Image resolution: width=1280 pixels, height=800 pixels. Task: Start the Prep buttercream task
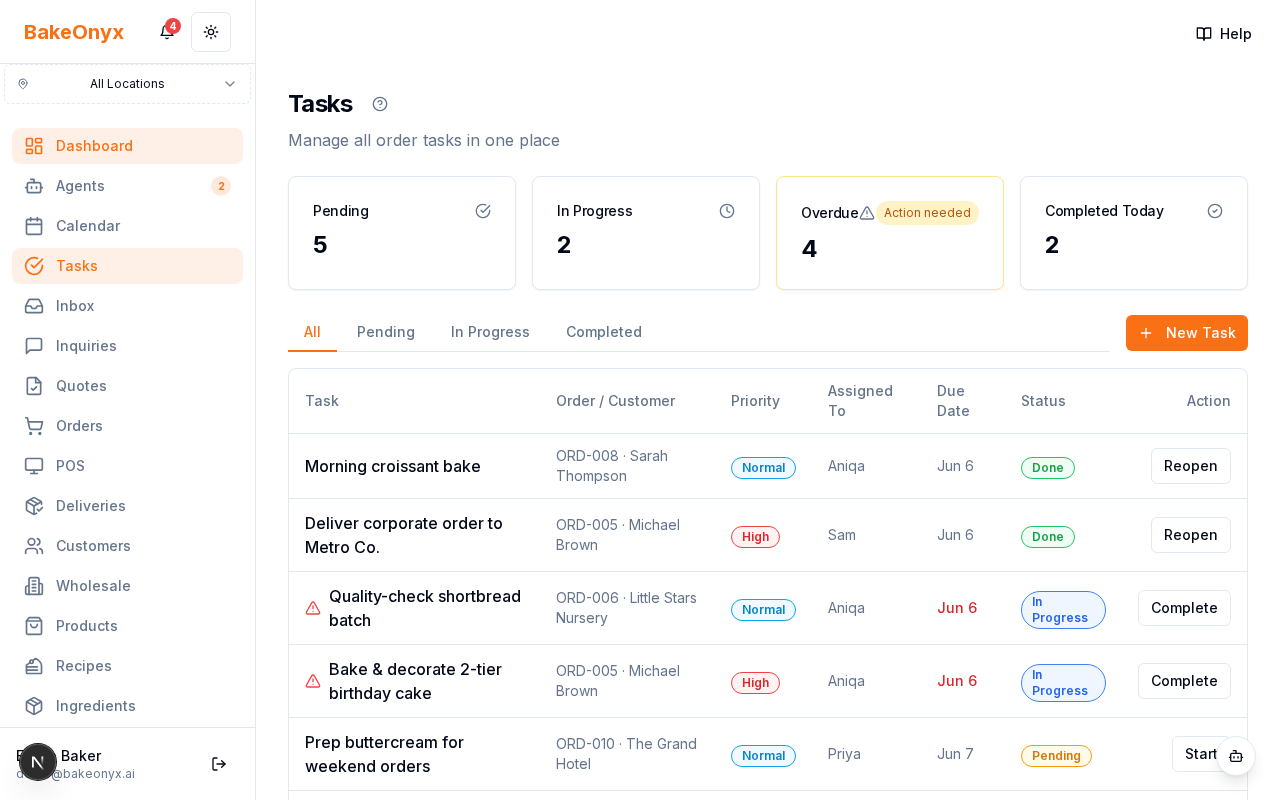pos(1201,754)
